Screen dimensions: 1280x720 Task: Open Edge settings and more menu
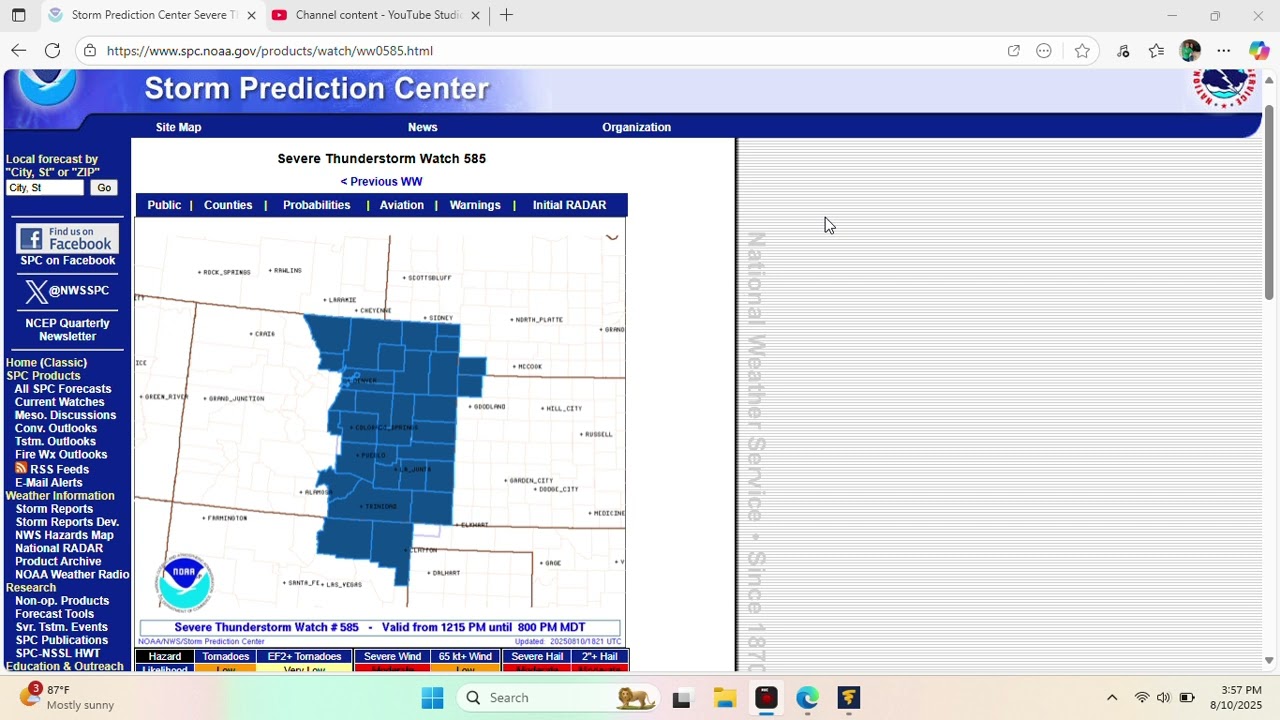pyautogui.click(x=1223, y=50)
